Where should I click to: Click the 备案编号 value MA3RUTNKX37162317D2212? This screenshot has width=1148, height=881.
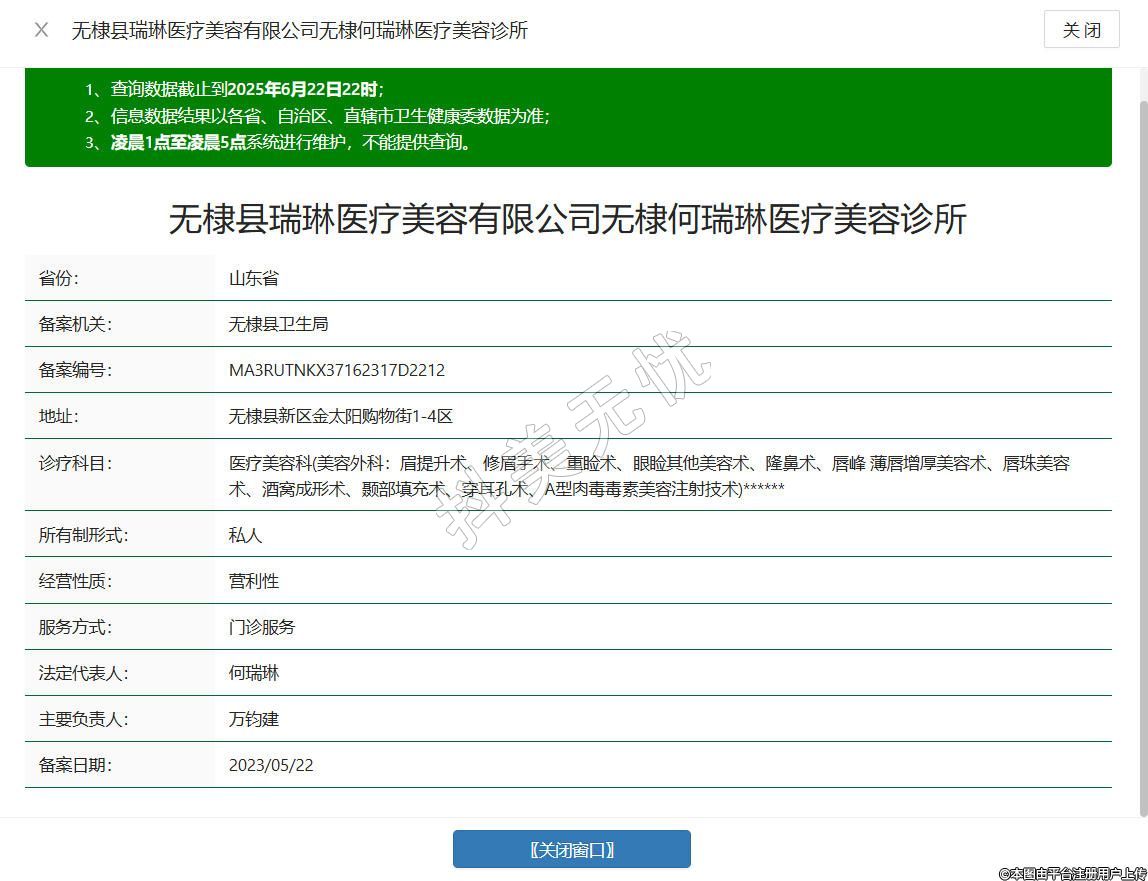pyautogui.click(x=336, y=370)
